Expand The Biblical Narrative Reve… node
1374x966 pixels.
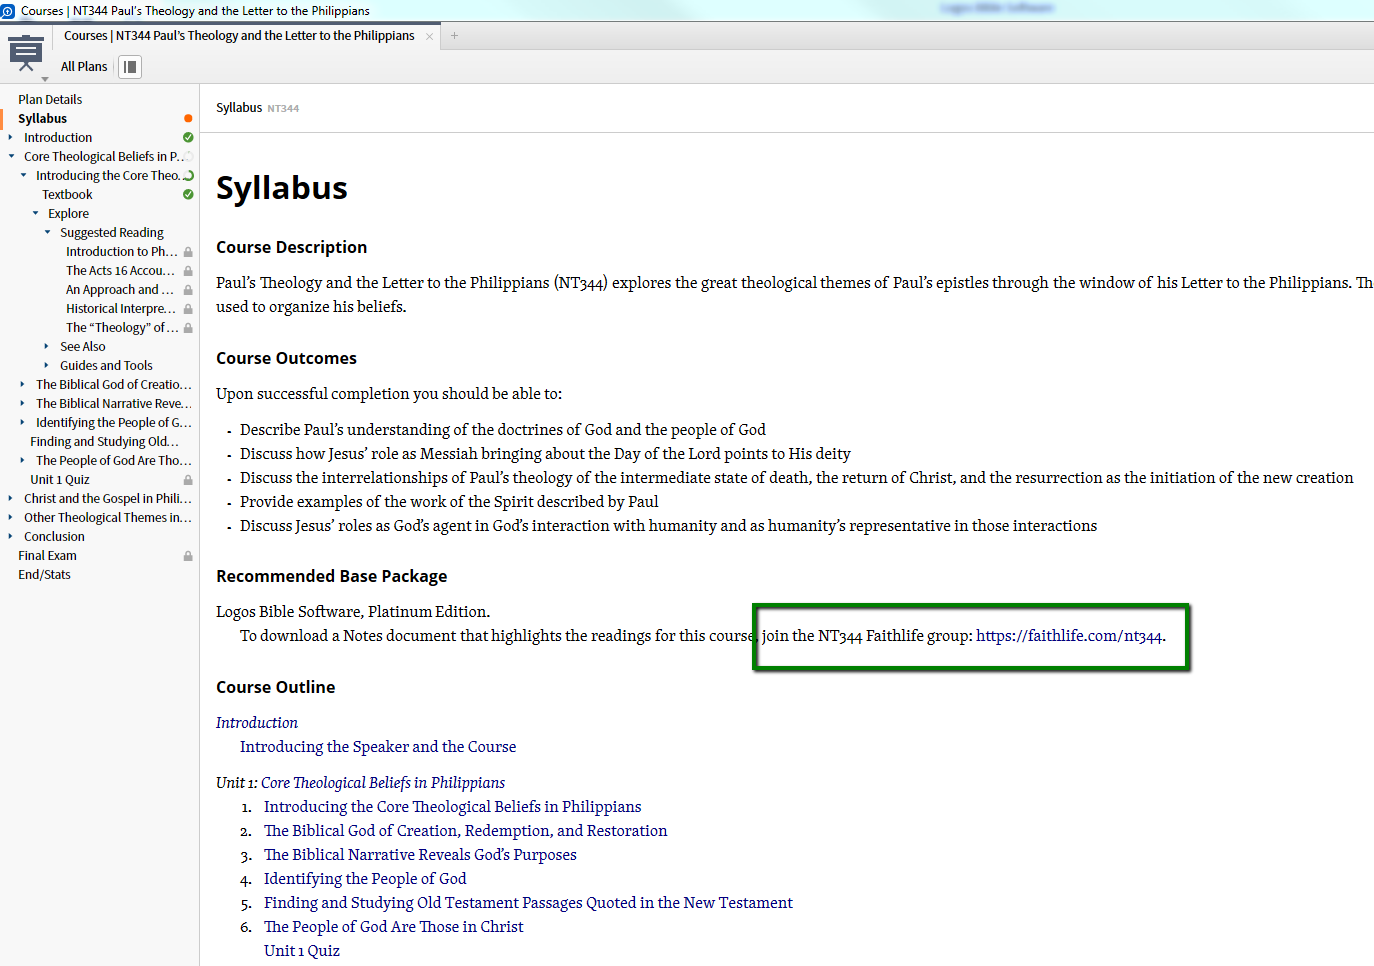tap(23, 403)
